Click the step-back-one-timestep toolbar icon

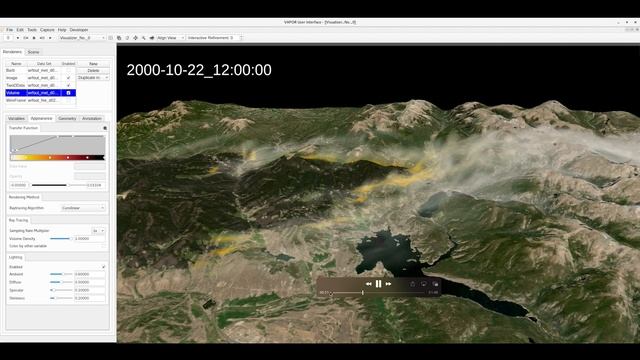pyautogui.click(x=26, y=38)
